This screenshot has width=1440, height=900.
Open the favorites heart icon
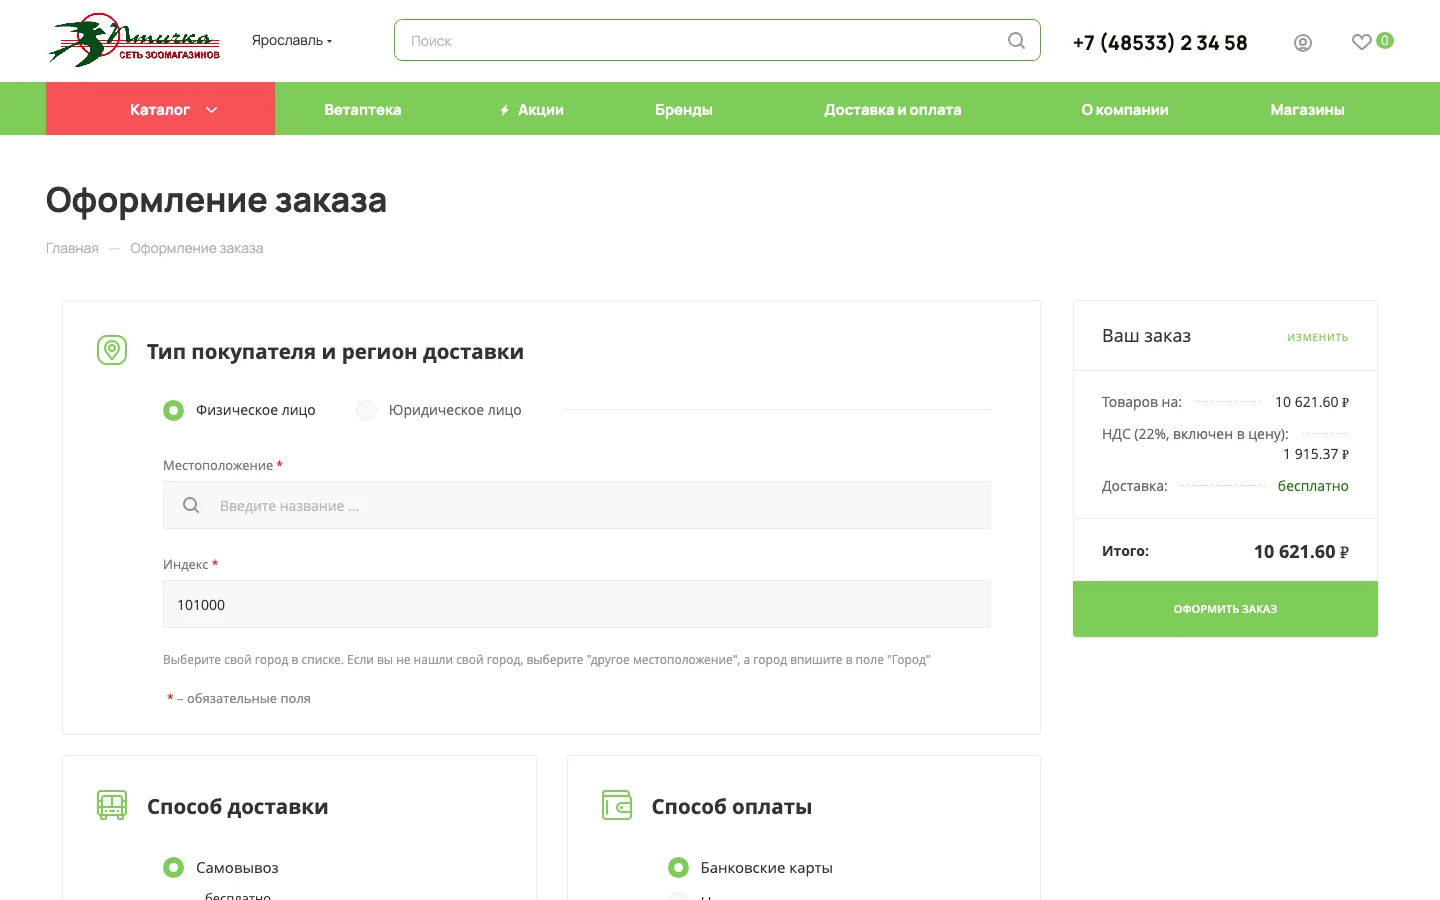[x=1361, y=42]
